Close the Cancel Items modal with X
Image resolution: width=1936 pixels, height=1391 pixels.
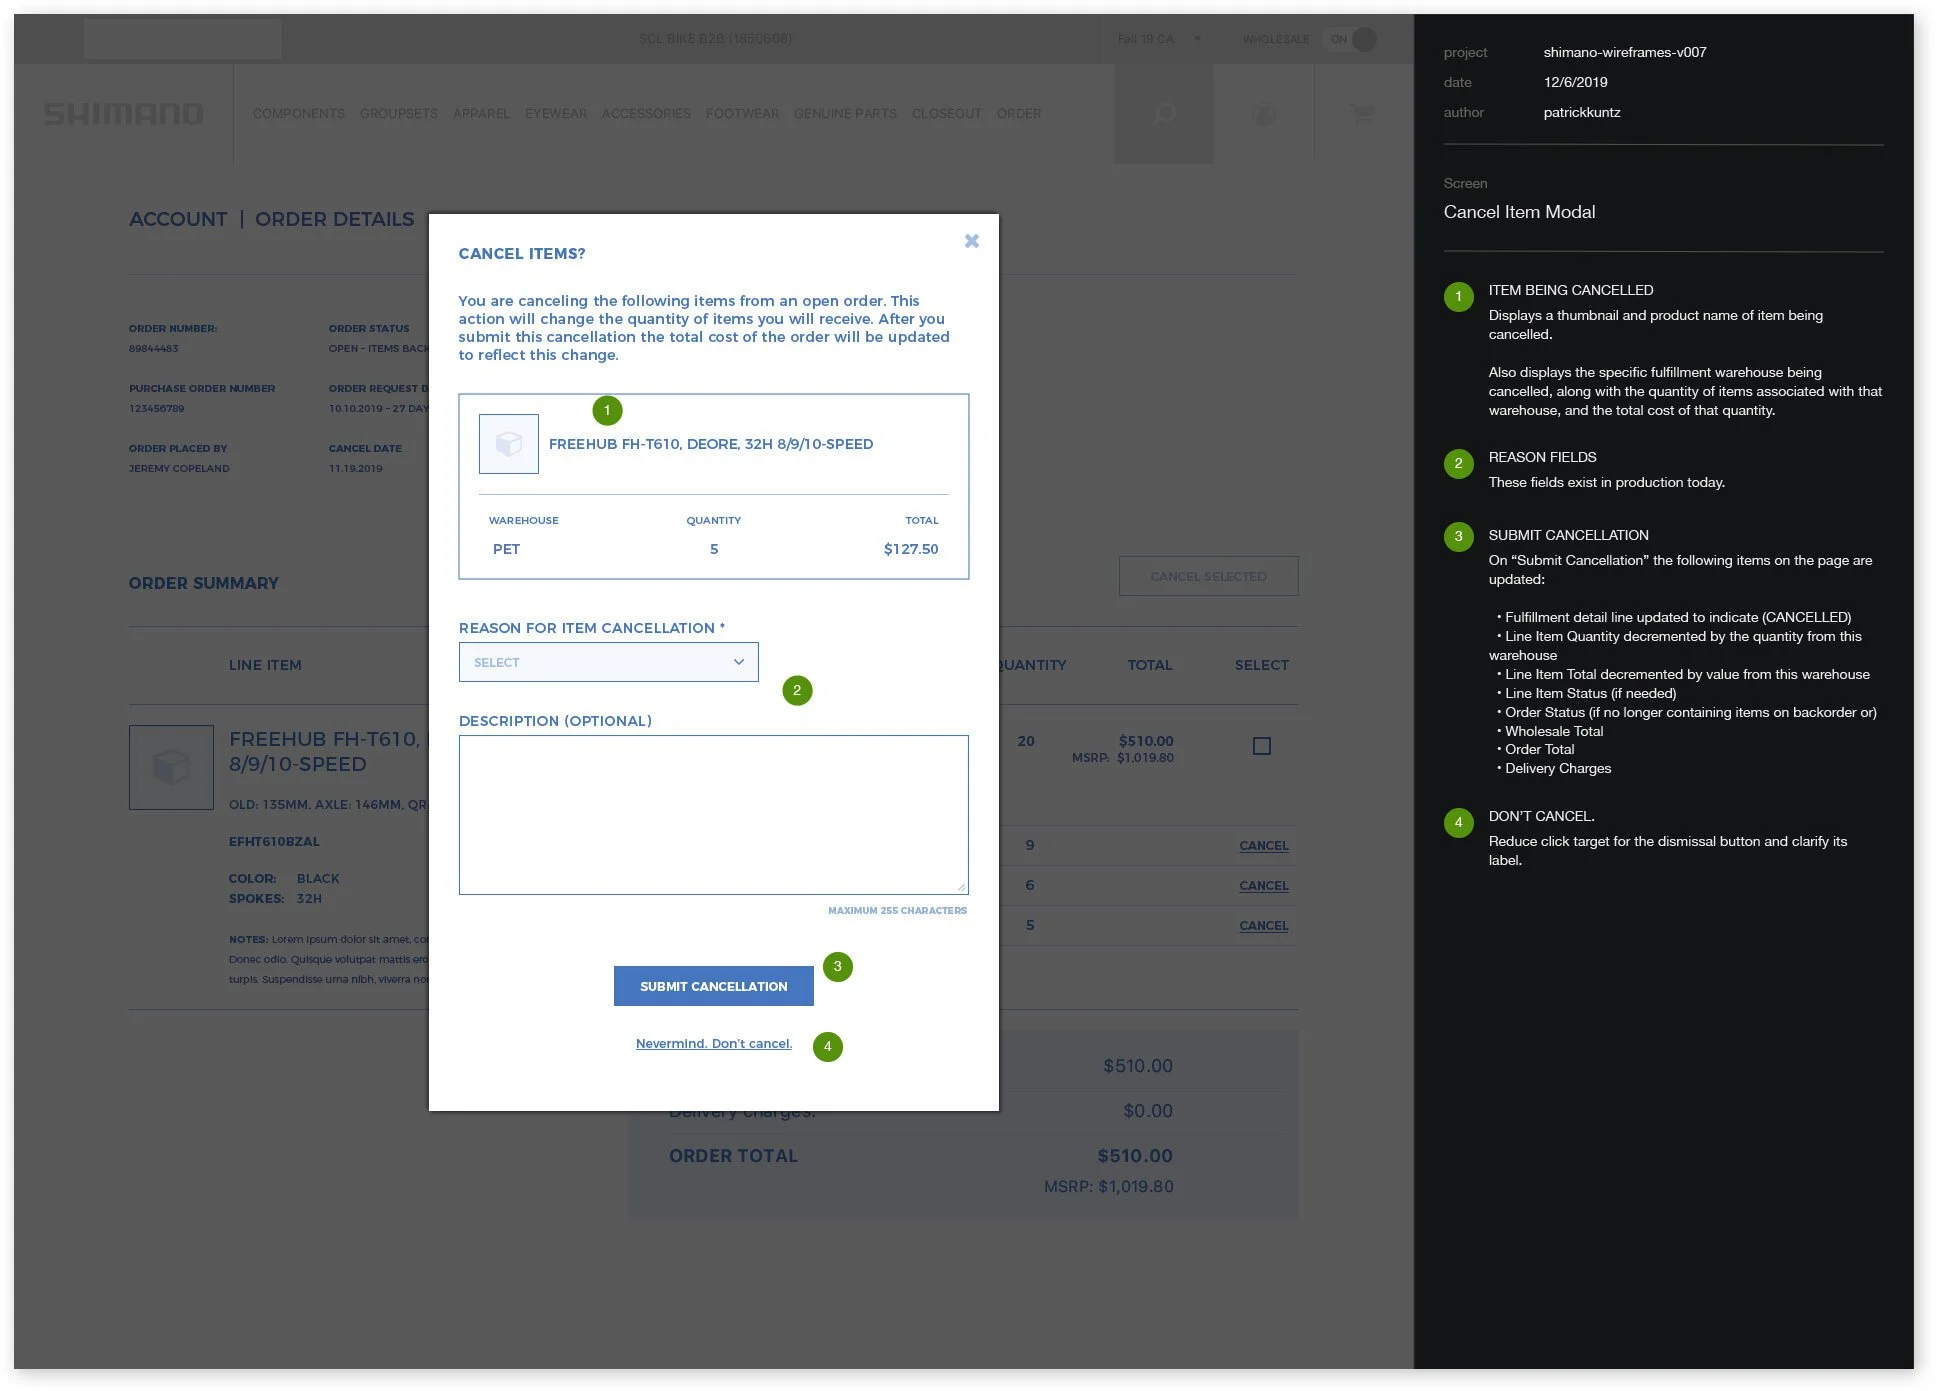pos(971,241)
